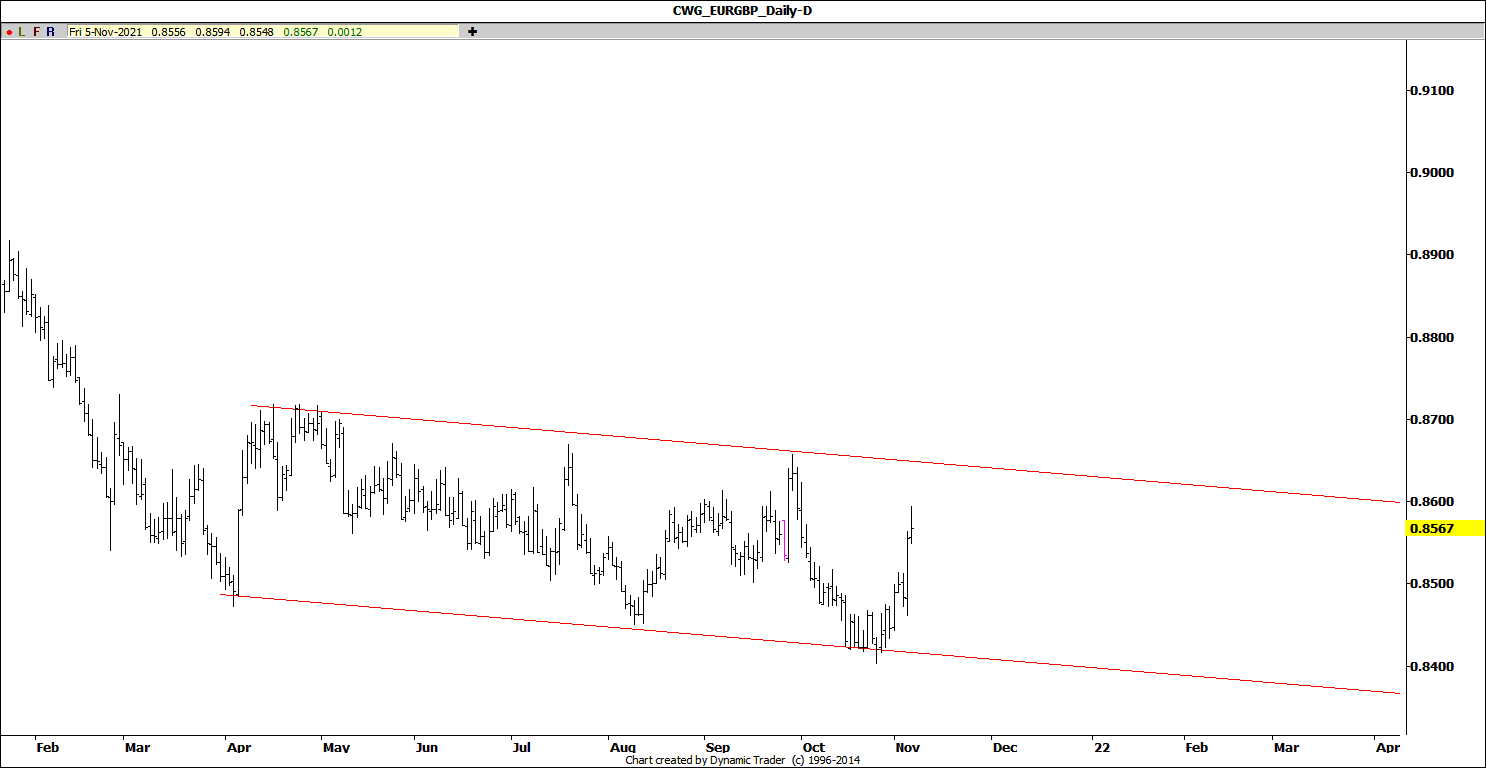Select the lower red channel trendline

tap(810, 644)
